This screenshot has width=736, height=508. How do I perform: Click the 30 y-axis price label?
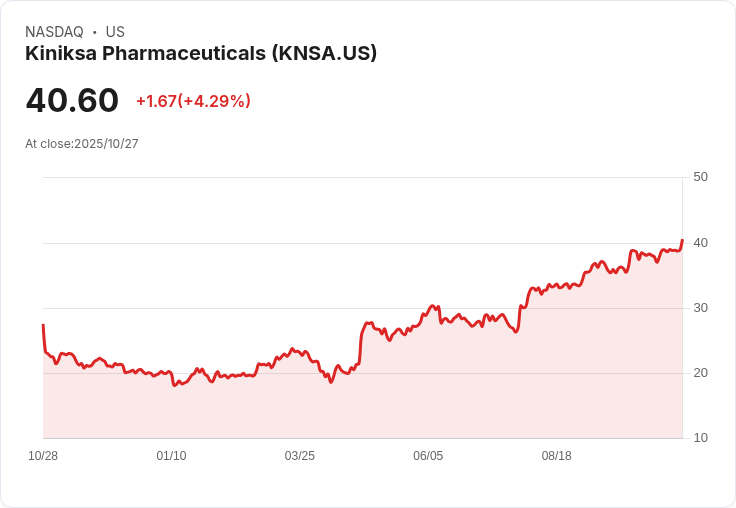700,308
